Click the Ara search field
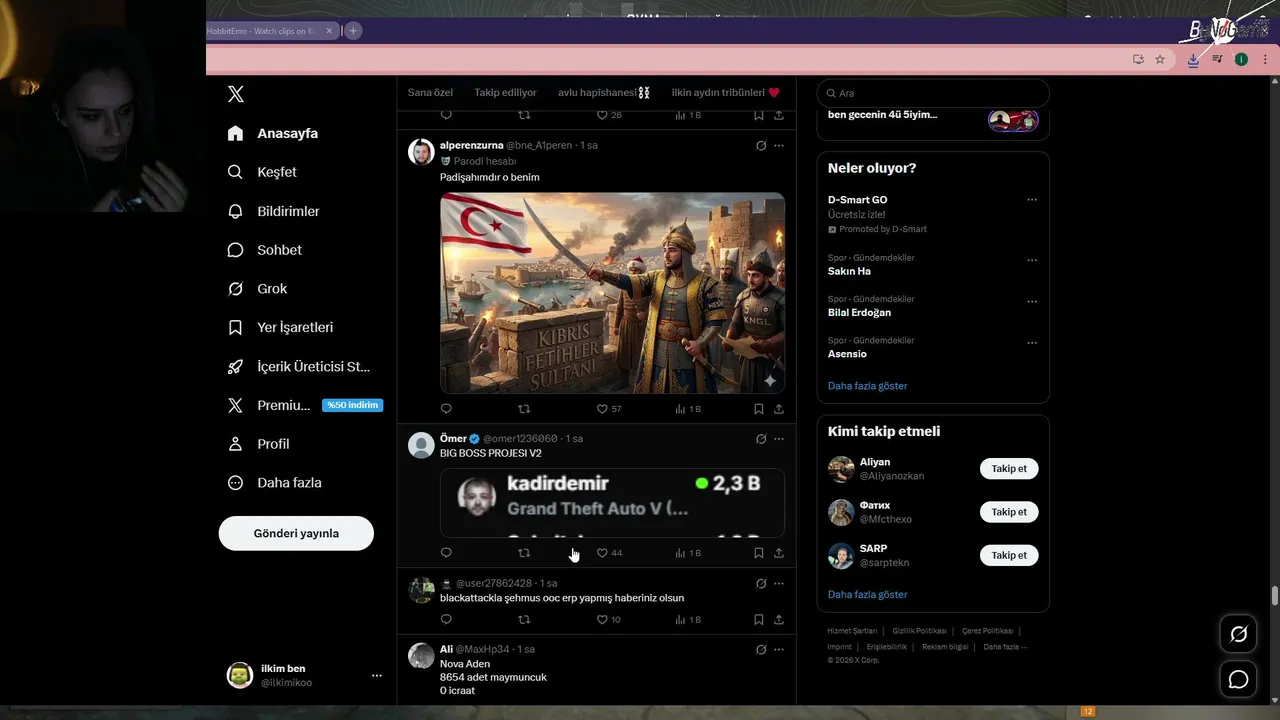The height and width of the screenshot is (720, 1280). point(933,93)
